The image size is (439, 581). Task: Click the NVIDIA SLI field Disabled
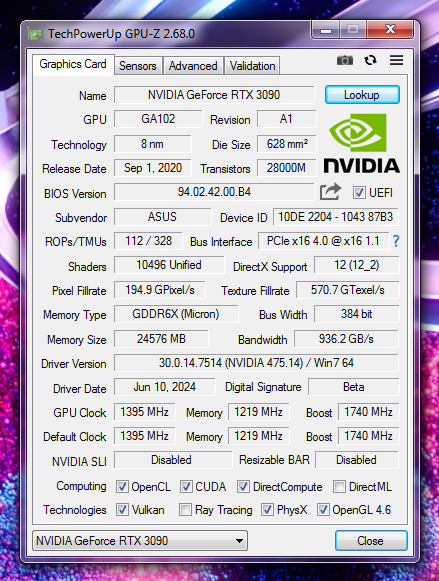tap(173, 460)
